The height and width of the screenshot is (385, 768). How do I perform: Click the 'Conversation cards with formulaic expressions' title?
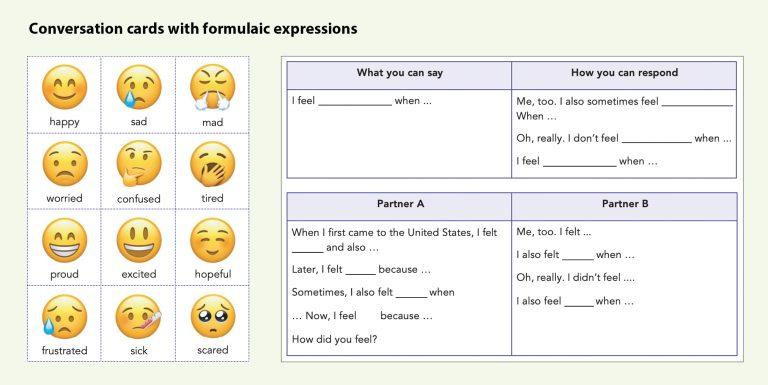coord(193,29)
